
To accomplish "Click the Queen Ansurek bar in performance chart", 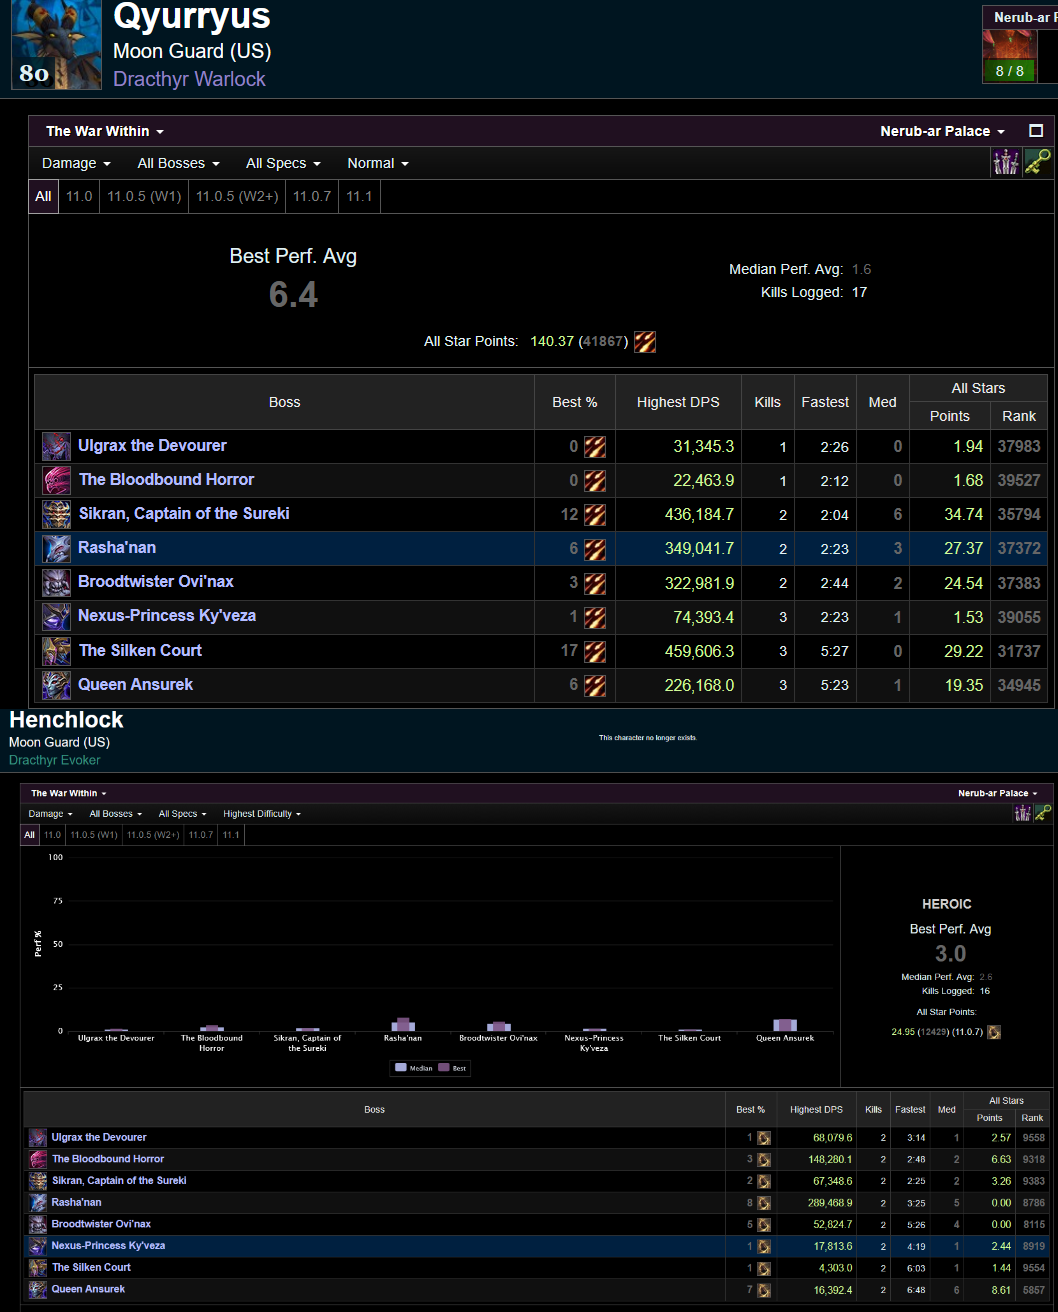I will pos(785,1025).
